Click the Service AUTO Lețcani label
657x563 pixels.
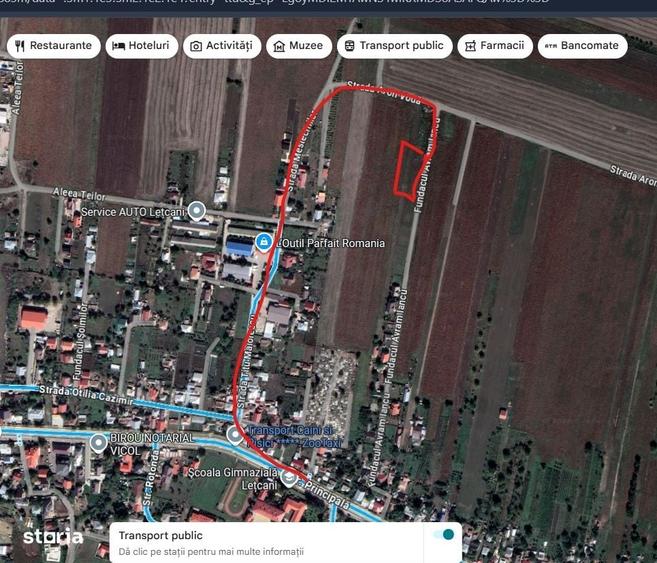pyautogui.click(x=132, y=212)
